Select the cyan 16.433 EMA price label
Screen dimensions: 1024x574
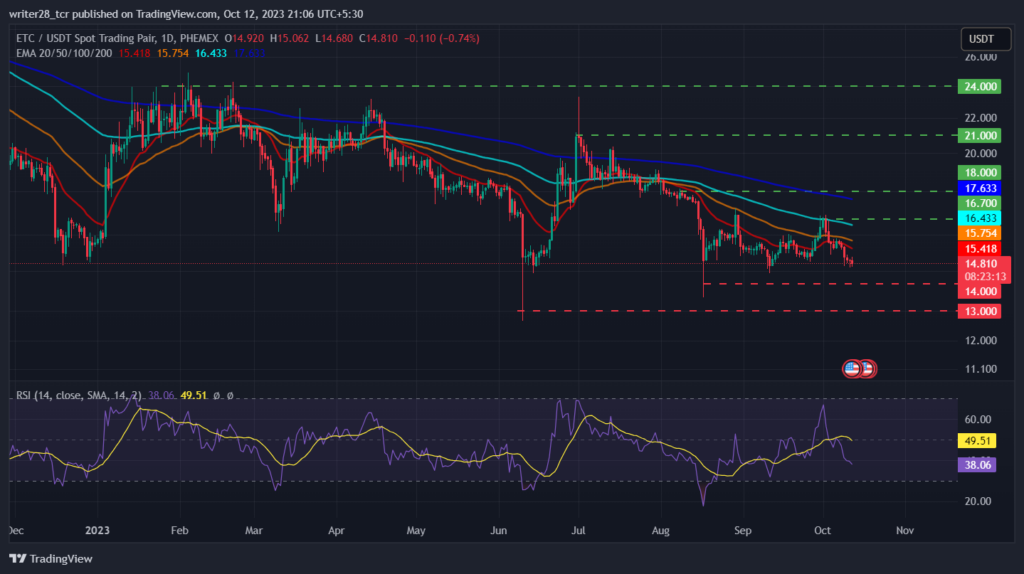tap(979, 218)
